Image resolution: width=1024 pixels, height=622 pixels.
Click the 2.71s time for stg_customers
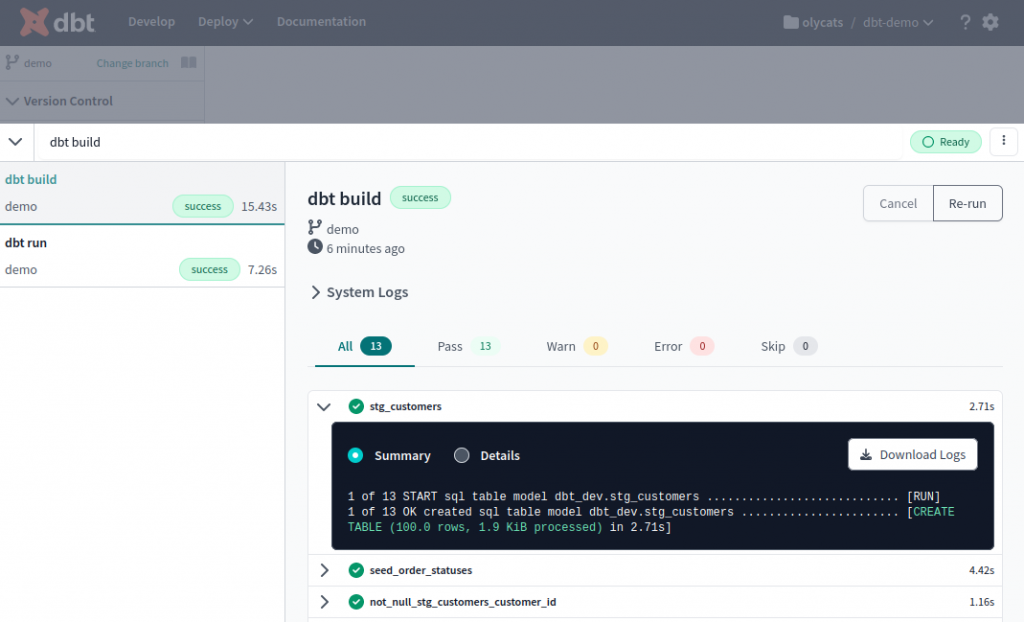[x=982, y=406]
